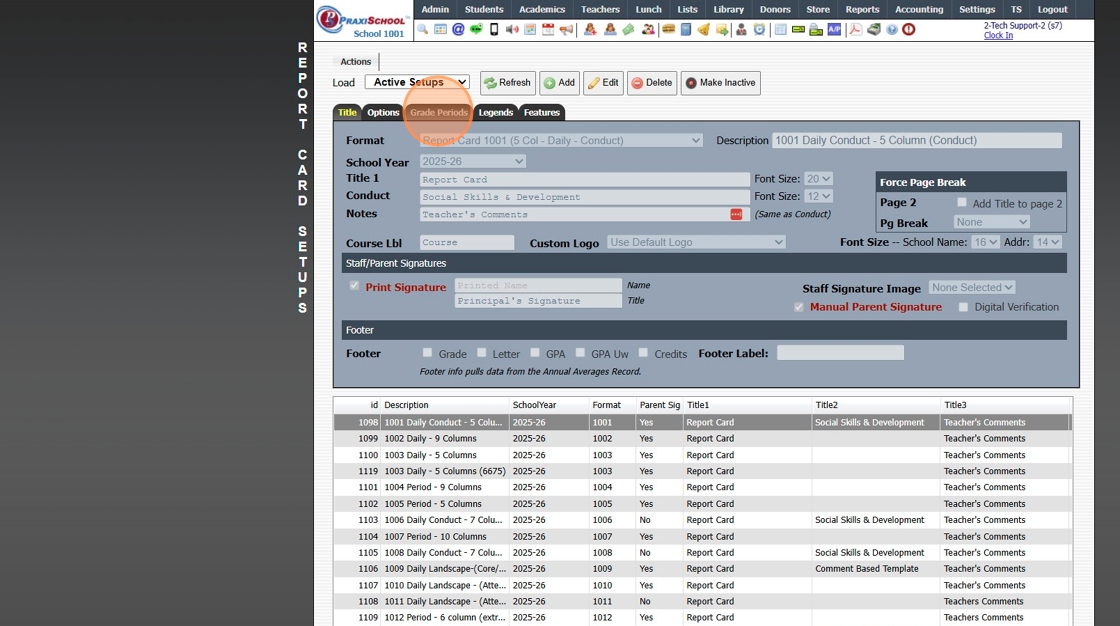Viewport: 1120px width, 626px height.
Task: Open the red calendar toolbar icon
Action: pos(548,29)
